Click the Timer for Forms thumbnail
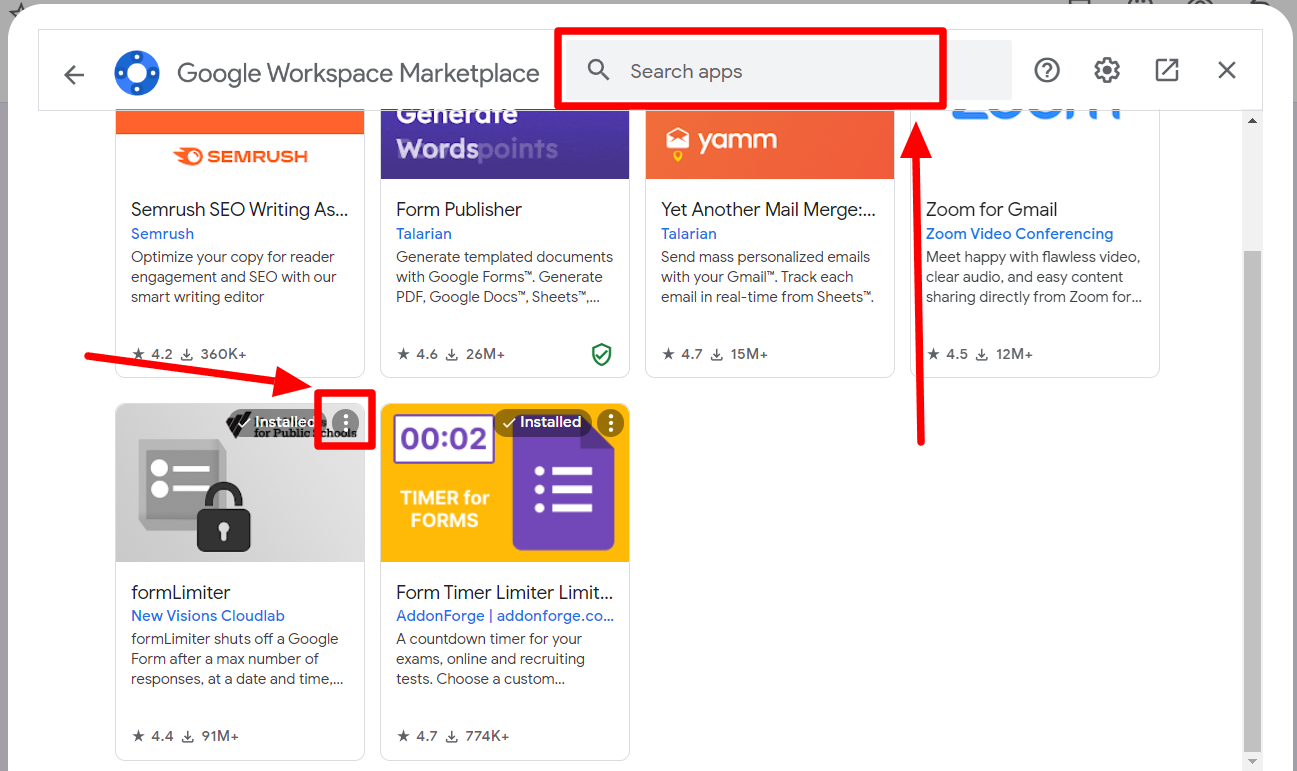This screenshot has height=771, width=1297. click(505, 483)
